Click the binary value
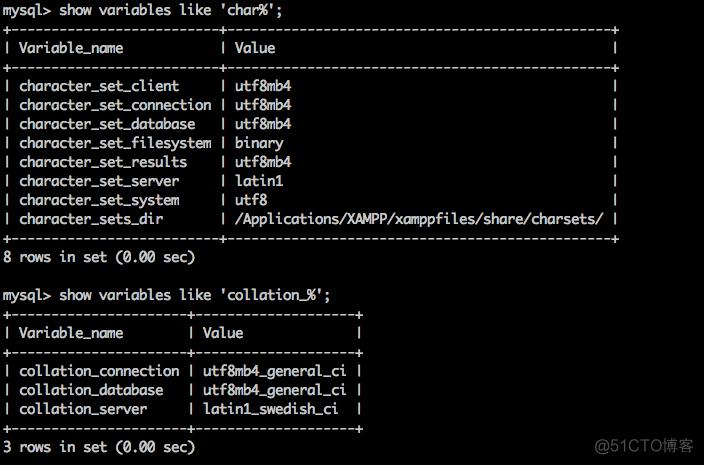 click(259, 143)
